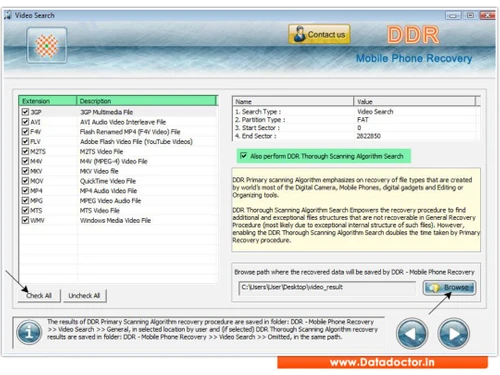This screenshot has height=375, width=500.
Task: Uncheck the WMV extension checkbox
Action: click(25, 220)
